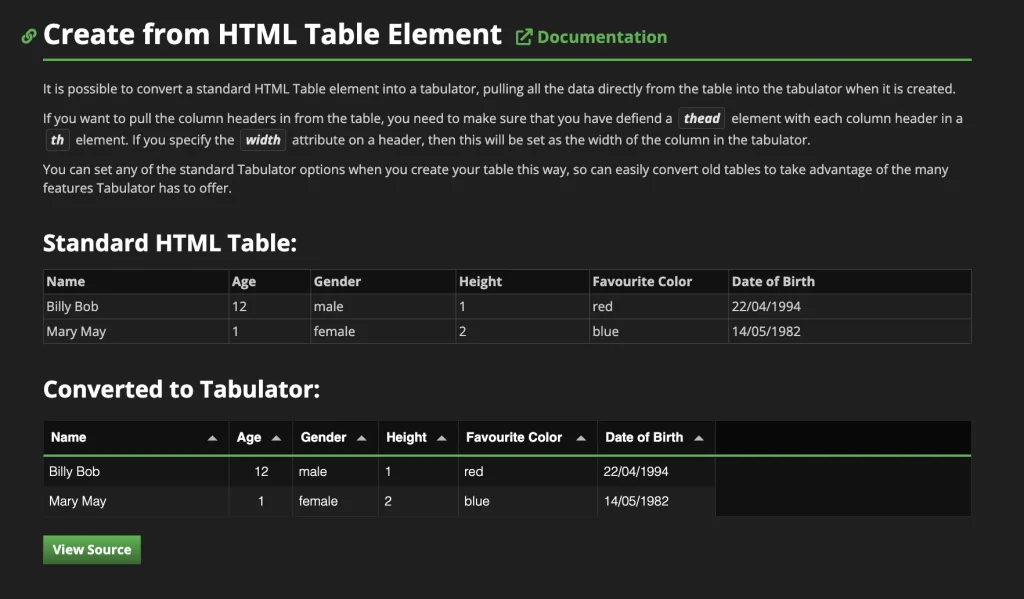Screen dimensions: 1024x599
Task: Toggle sorting on the Date of Birth header
Action: [643, 437]
